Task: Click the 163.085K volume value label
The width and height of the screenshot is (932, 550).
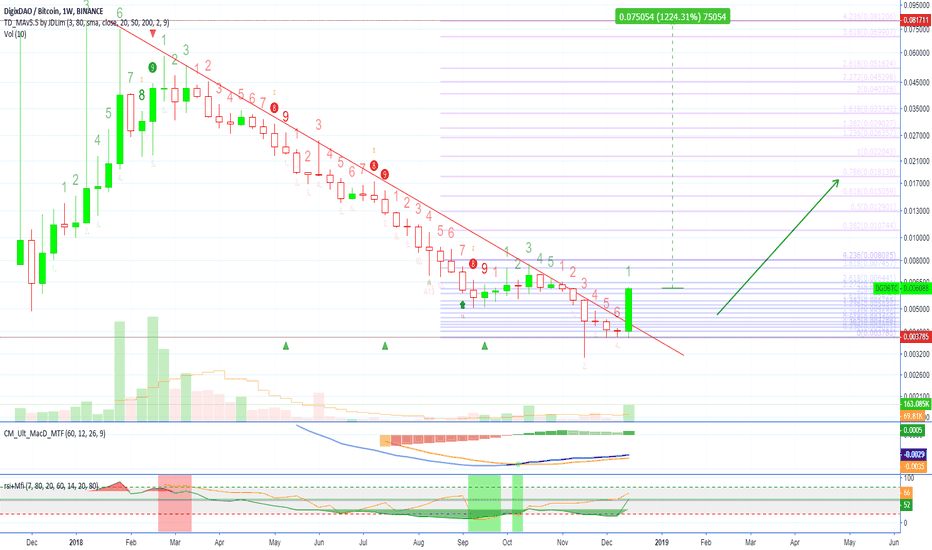Action: point(916,404)
